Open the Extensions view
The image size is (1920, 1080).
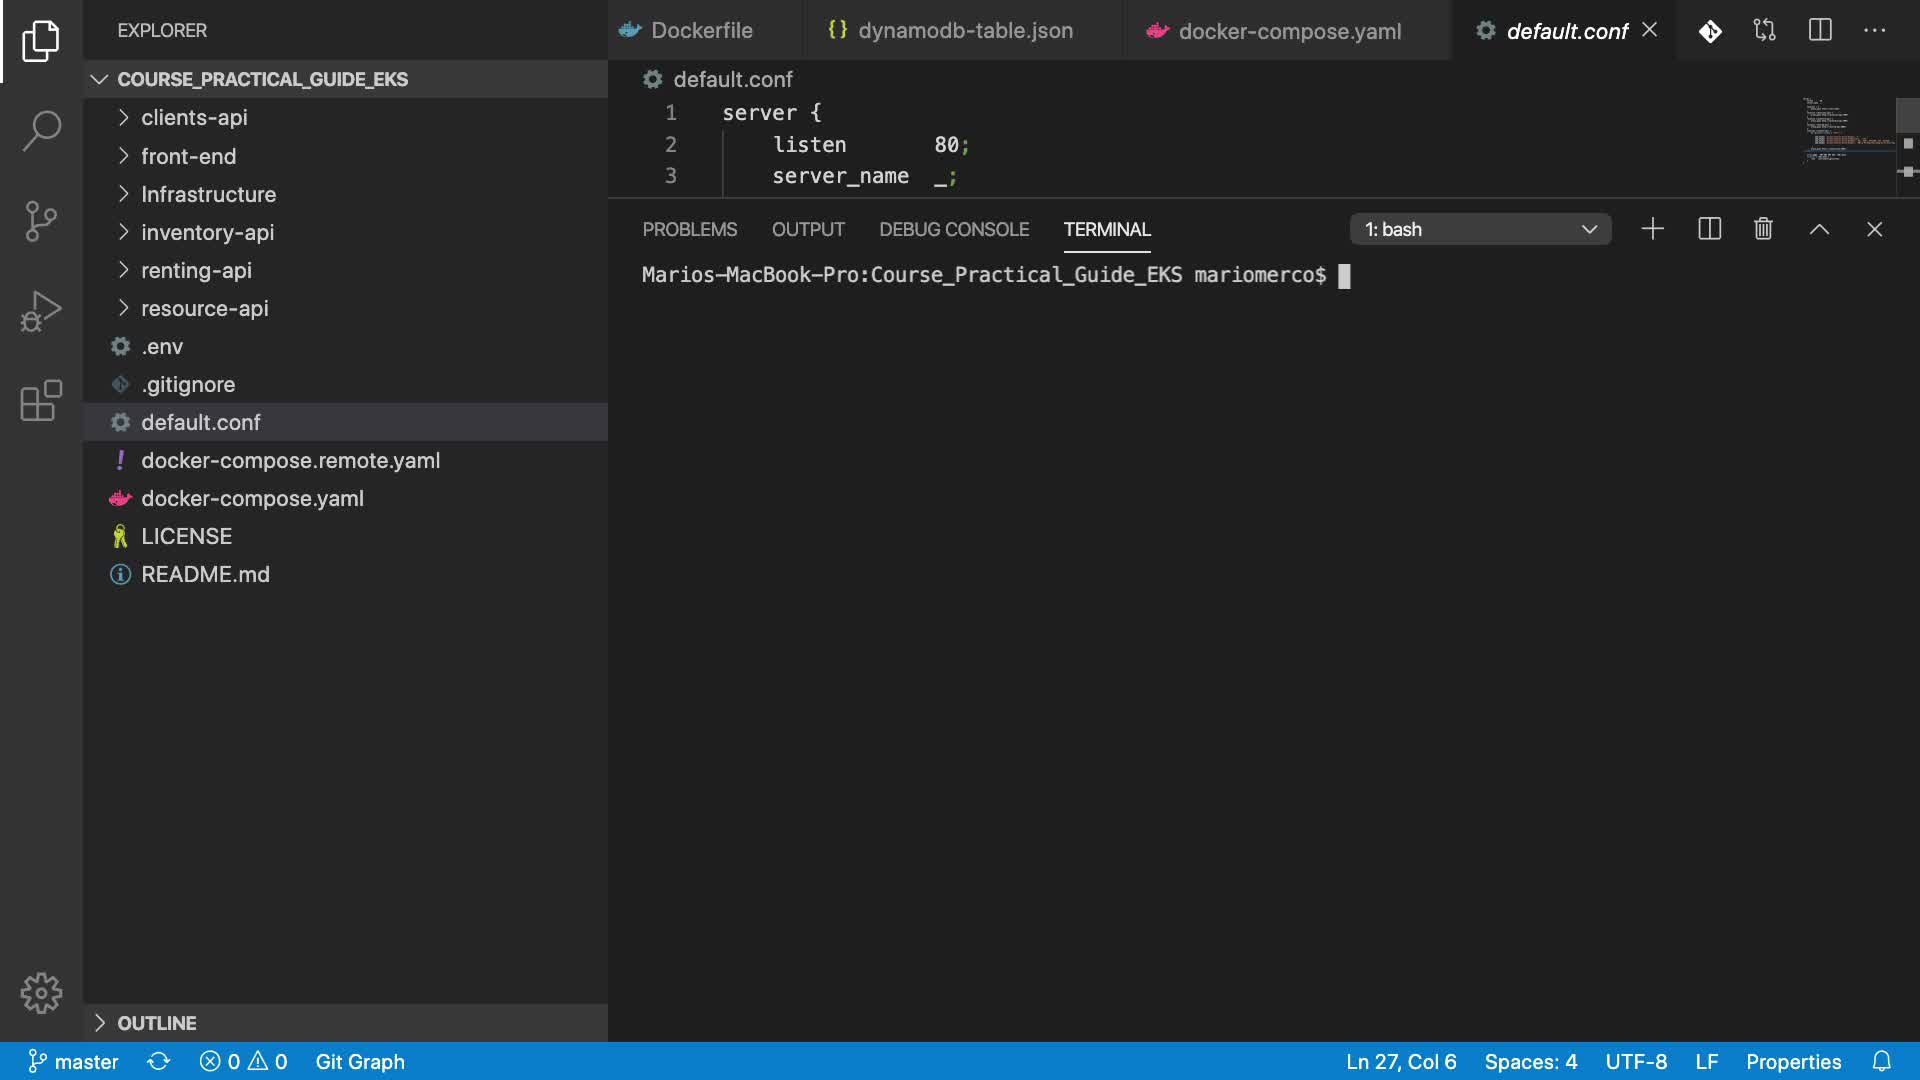coord(41,401)
